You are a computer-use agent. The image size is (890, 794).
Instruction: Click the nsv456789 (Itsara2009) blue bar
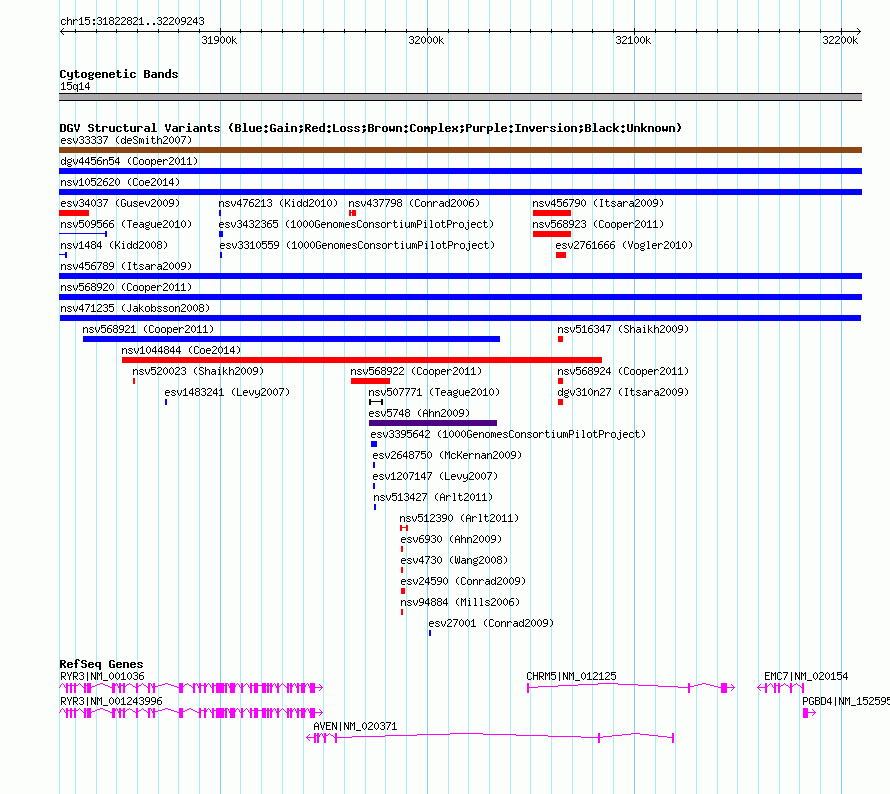click(460, 276)
